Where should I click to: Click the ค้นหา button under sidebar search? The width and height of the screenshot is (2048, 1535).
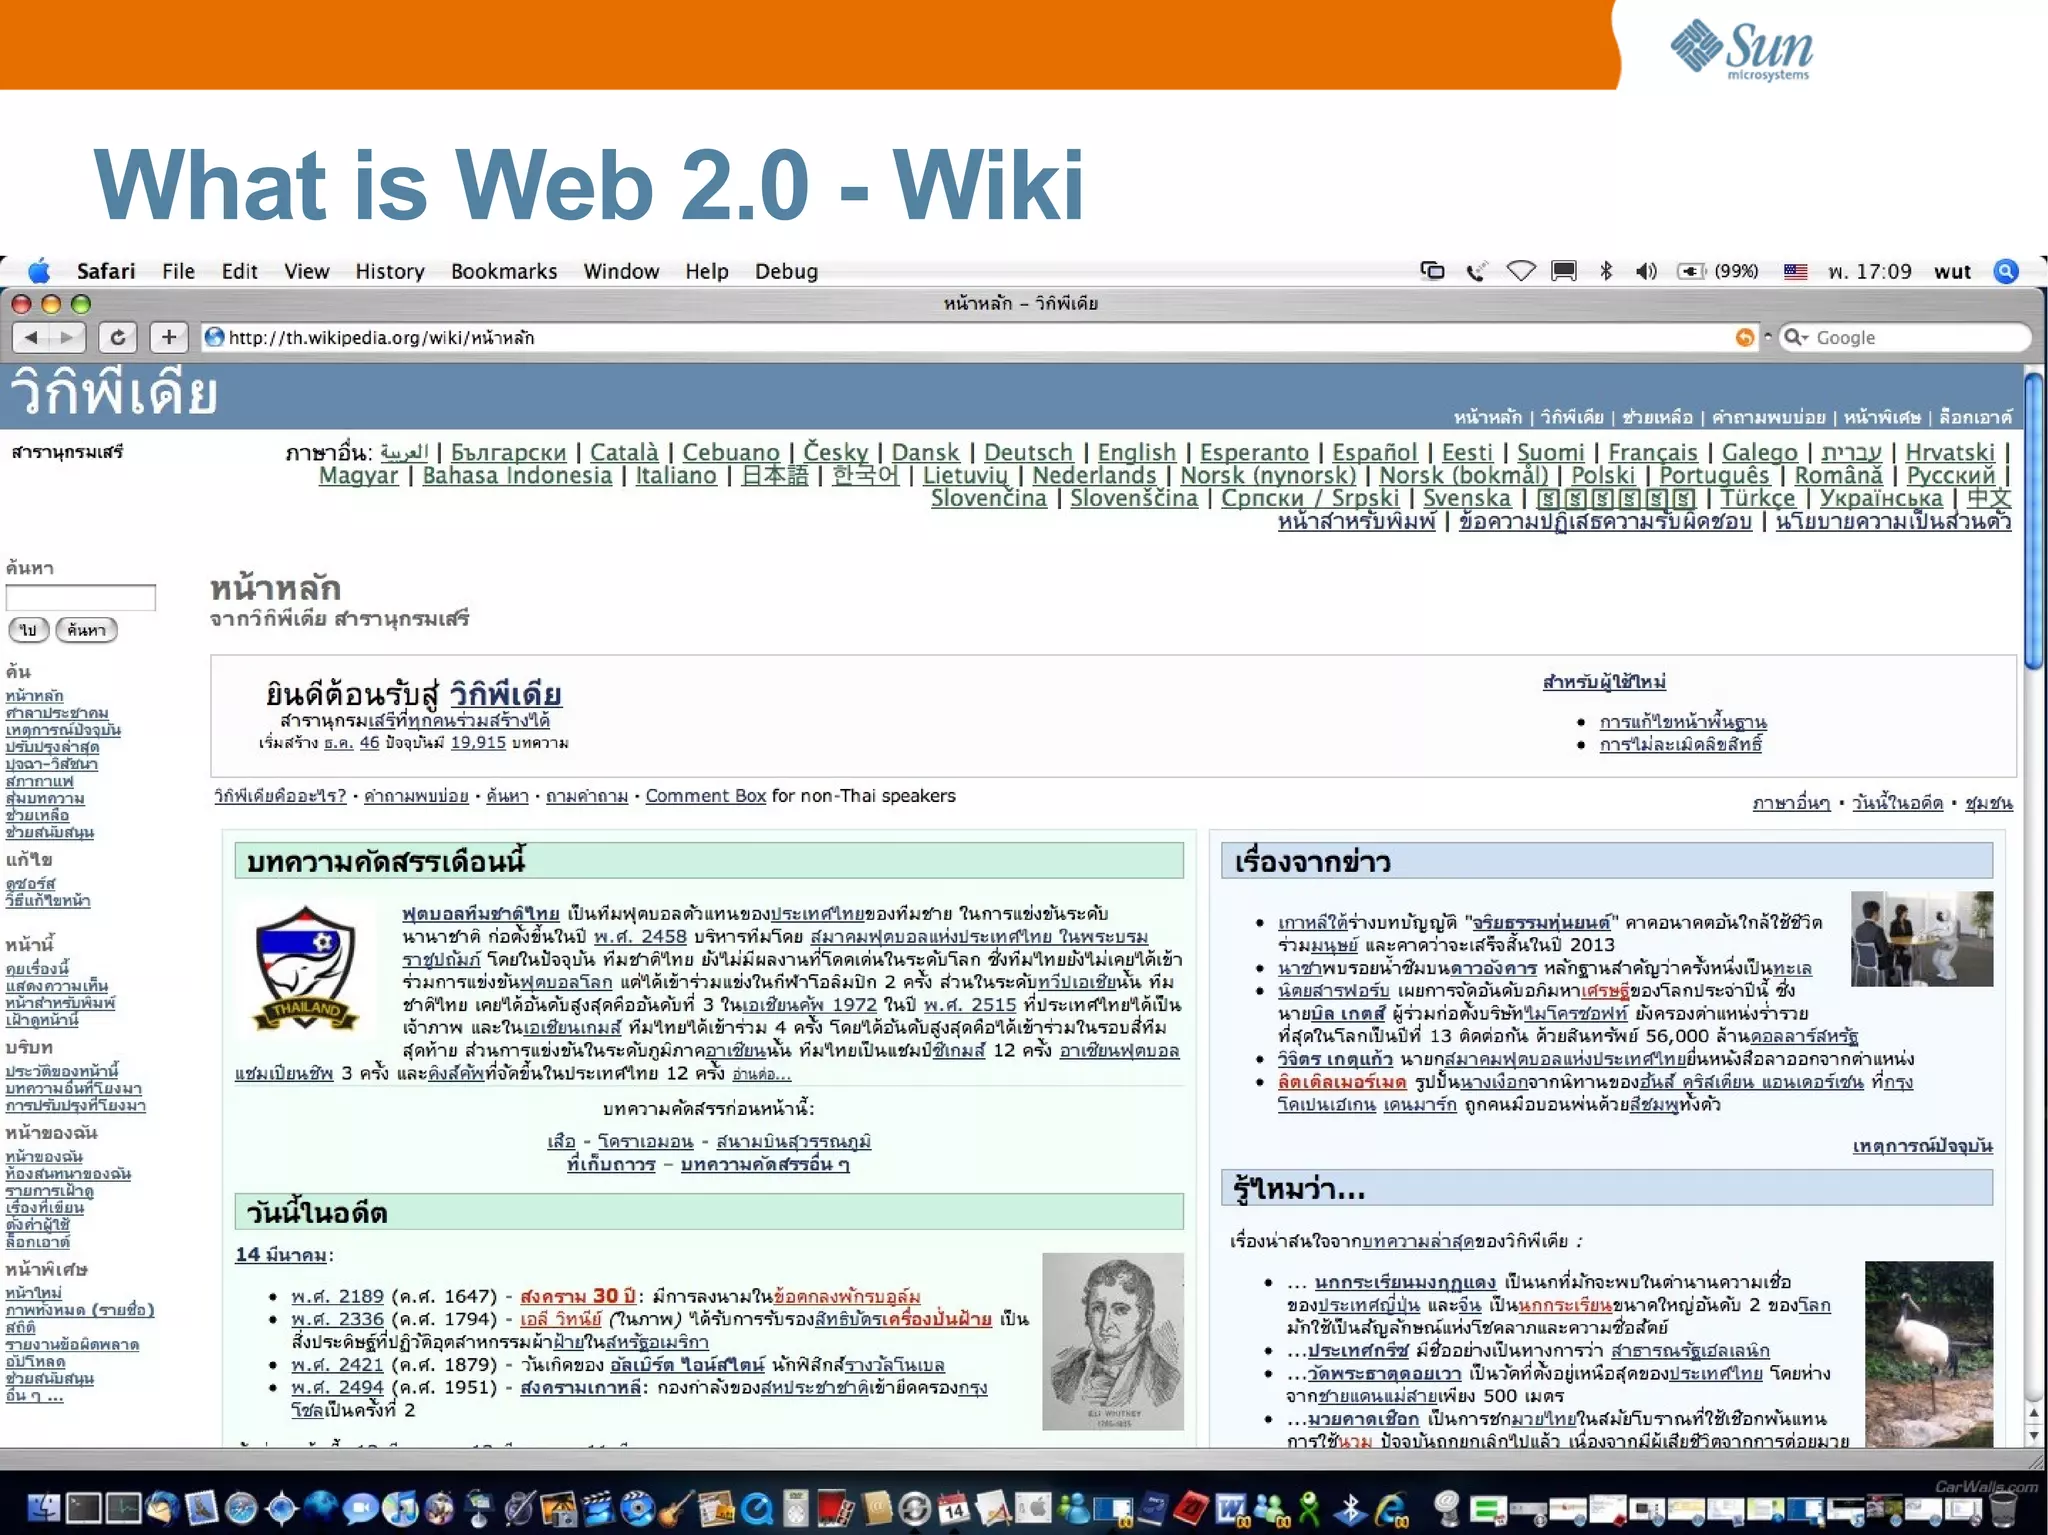[x=87, y=630]
